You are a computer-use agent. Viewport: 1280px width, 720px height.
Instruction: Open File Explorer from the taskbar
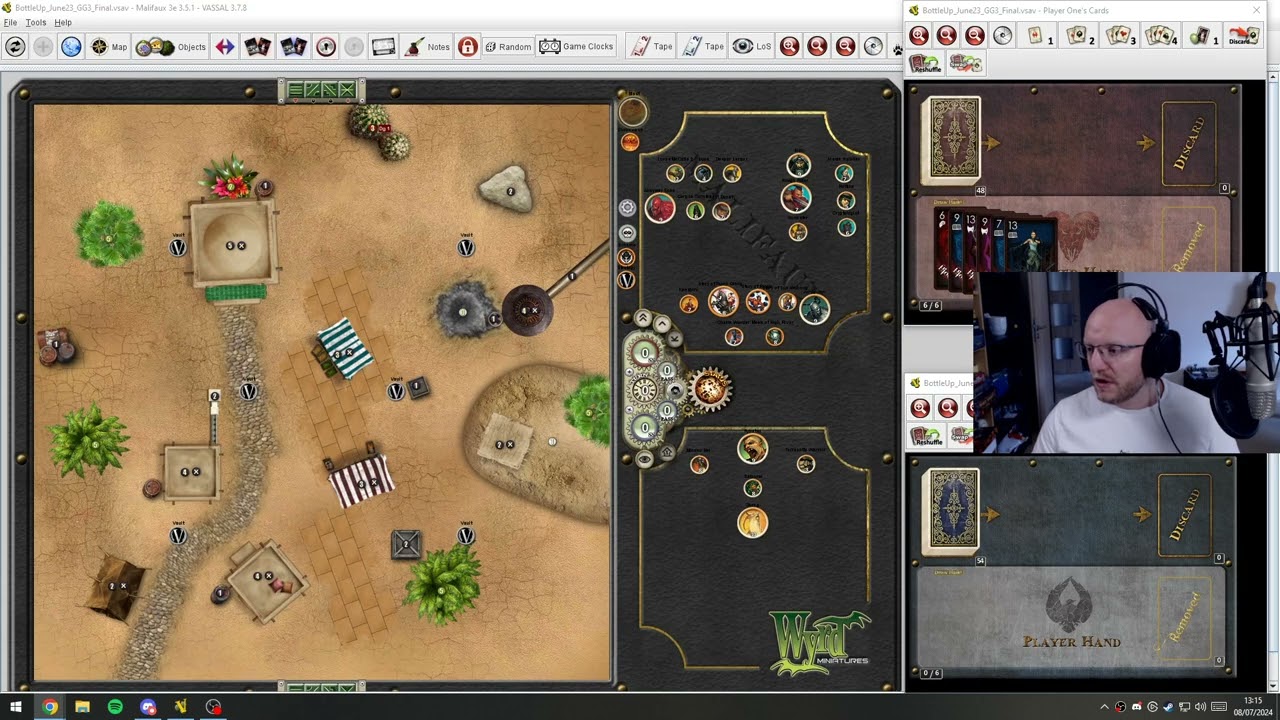click(x=82, y=707)
